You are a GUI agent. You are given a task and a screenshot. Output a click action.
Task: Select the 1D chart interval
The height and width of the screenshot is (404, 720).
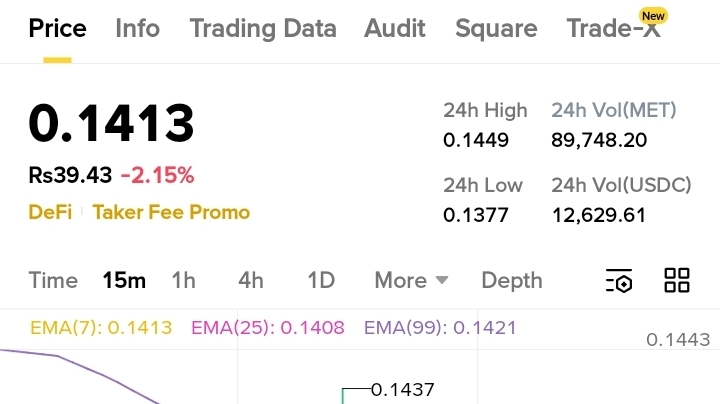[x=320, y=281]
